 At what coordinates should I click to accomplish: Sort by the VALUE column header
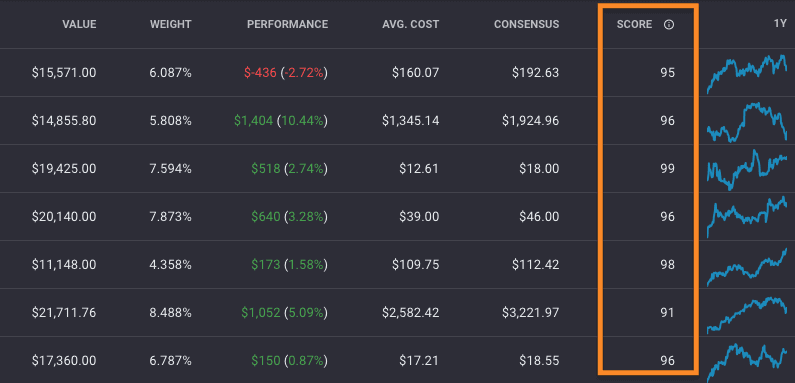click(x=79, y=24)
